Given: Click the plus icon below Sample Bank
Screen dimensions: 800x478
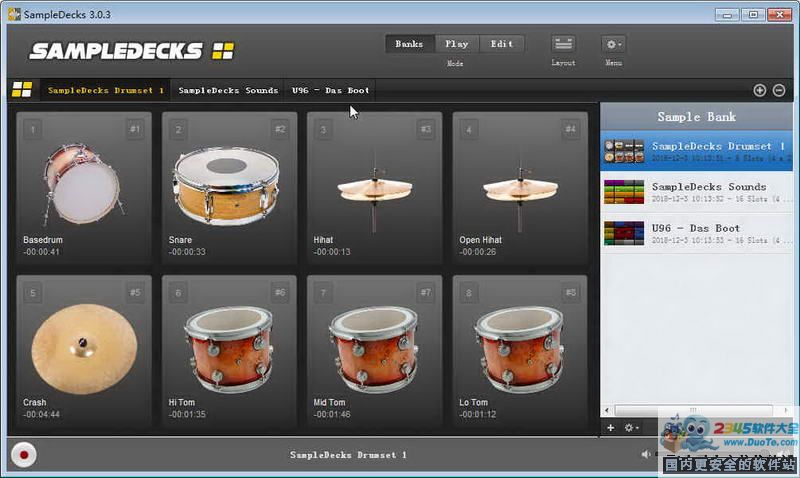Looking at the screenshot, I should 611,427.
